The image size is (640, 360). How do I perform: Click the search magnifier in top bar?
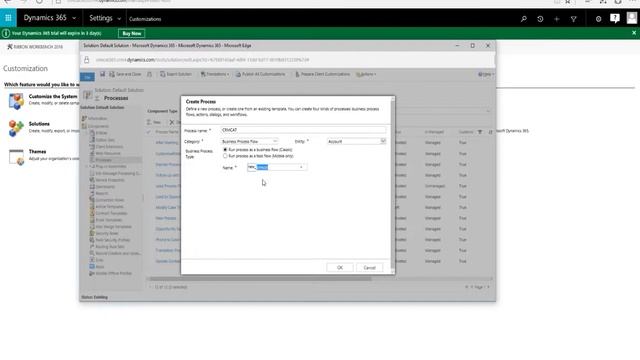click(x=524, y=19)
